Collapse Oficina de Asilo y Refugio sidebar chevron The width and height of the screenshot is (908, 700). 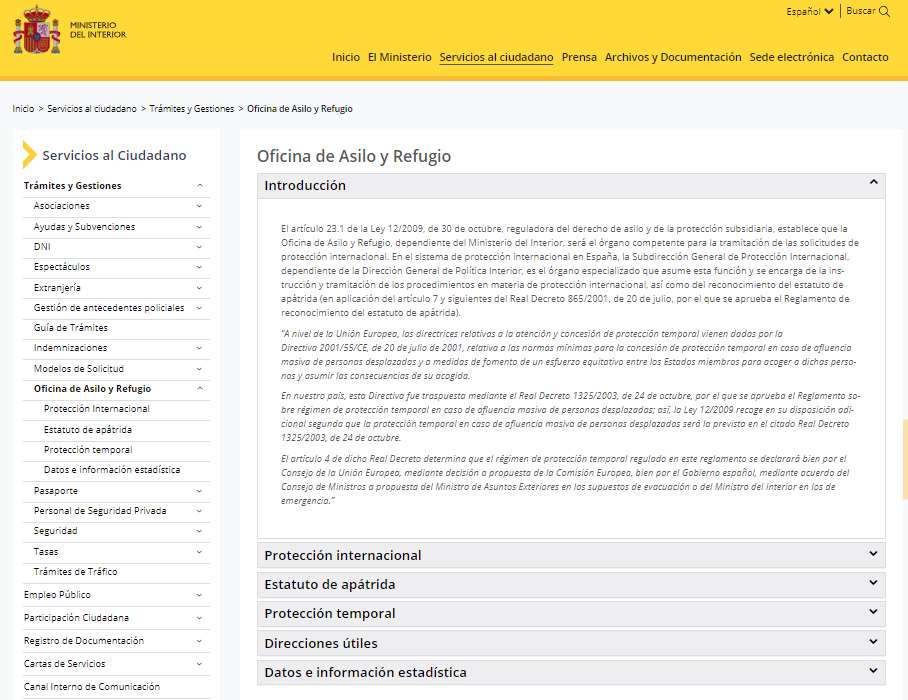199,389
